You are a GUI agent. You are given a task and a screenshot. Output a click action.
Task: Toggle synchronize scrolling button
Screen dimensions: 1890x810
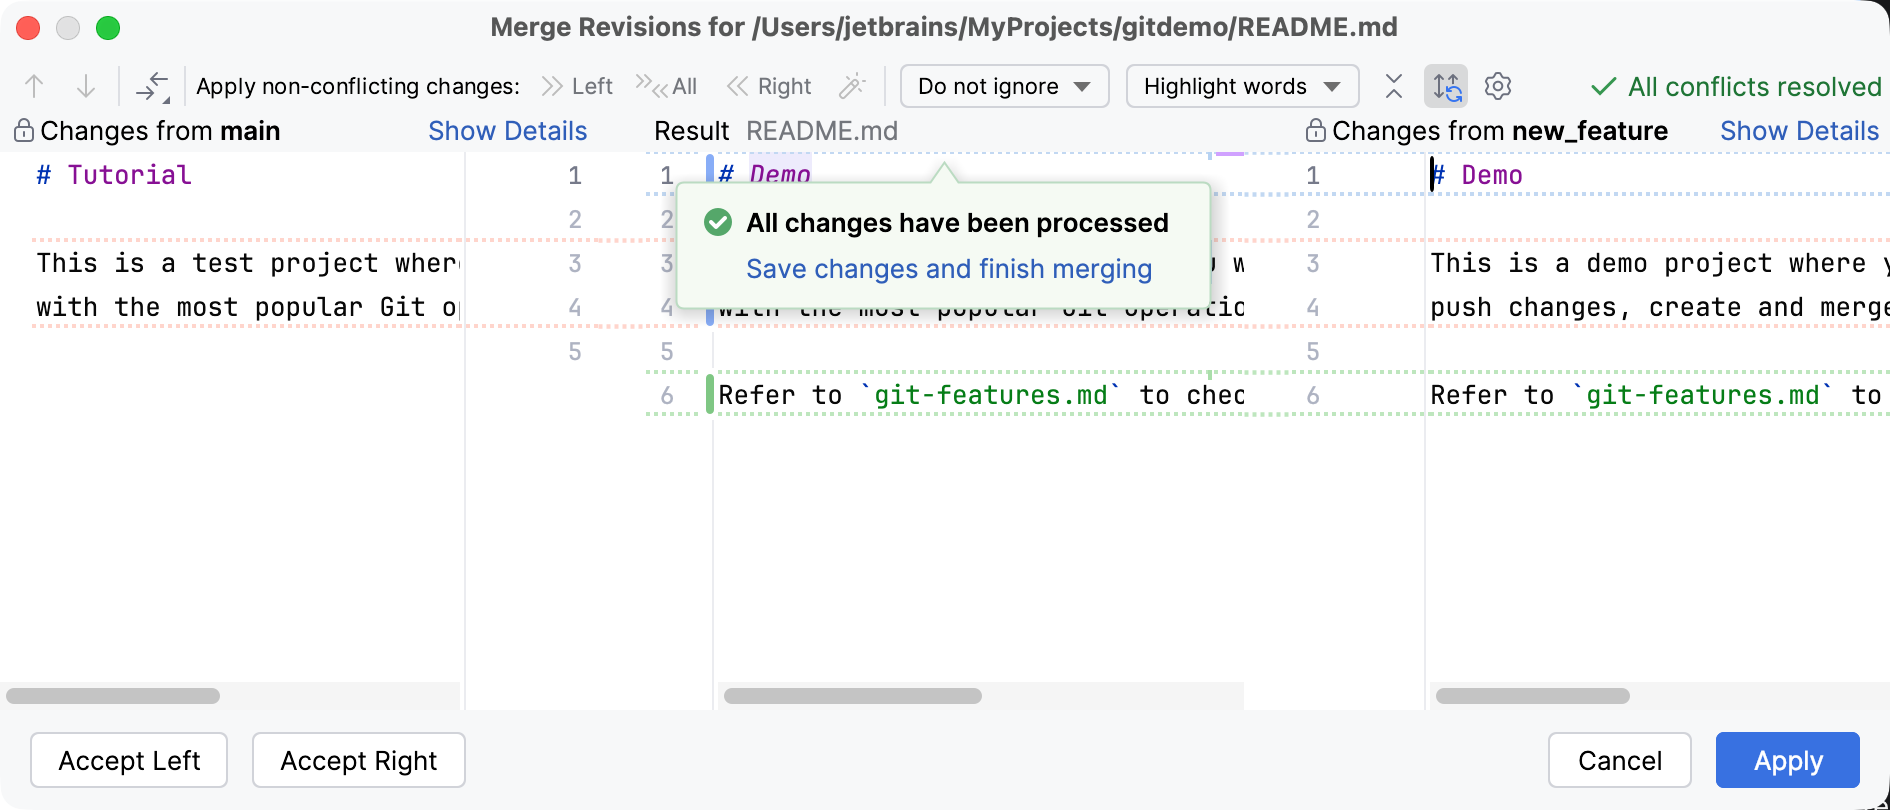tap(1446, 87)
